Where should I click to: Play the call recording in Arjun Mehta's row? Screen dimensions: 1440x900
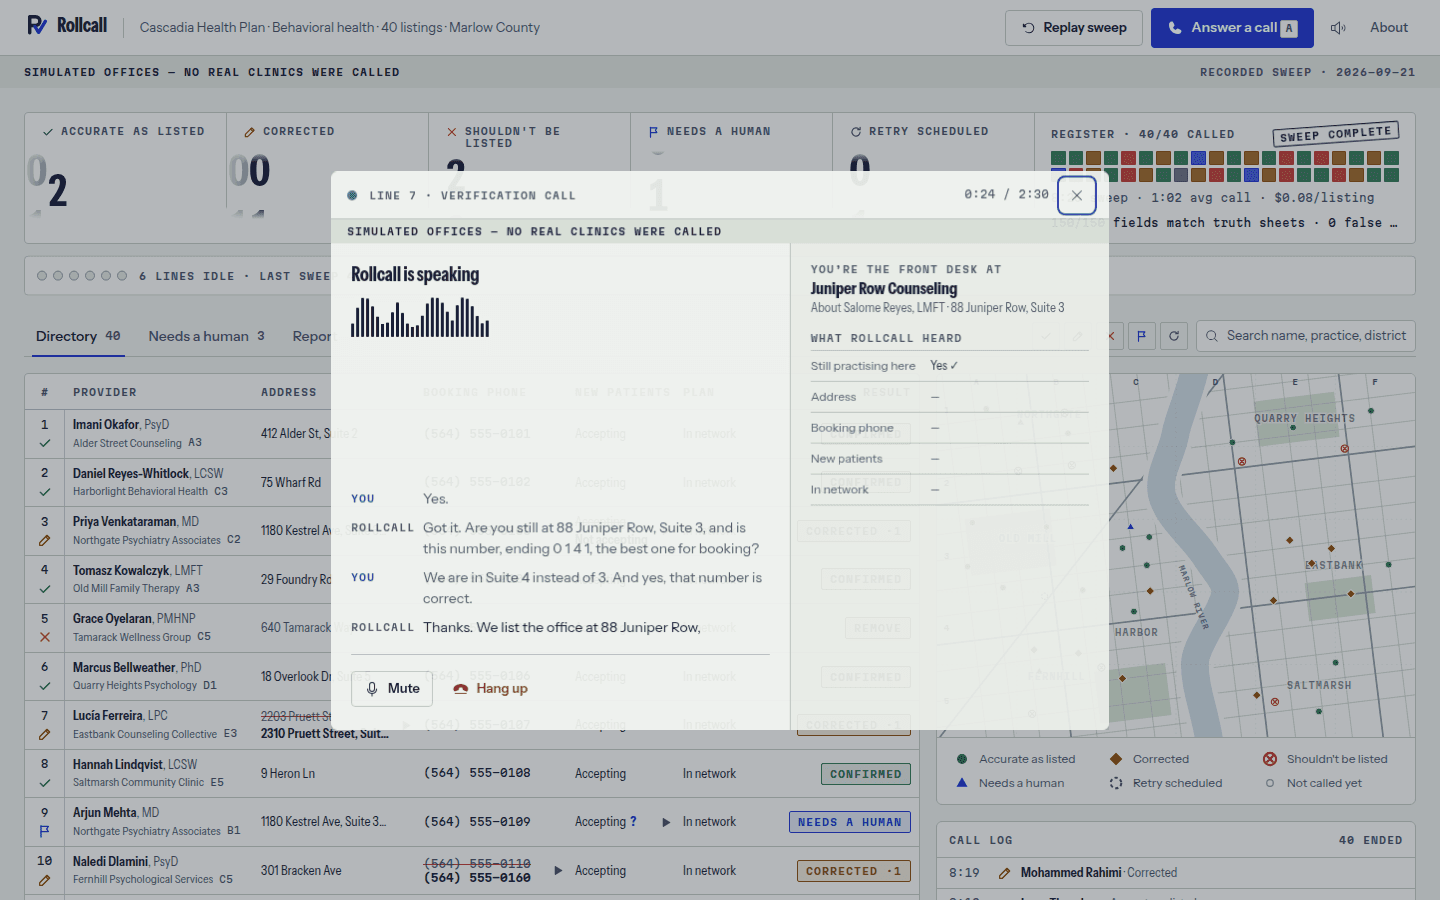666,822
